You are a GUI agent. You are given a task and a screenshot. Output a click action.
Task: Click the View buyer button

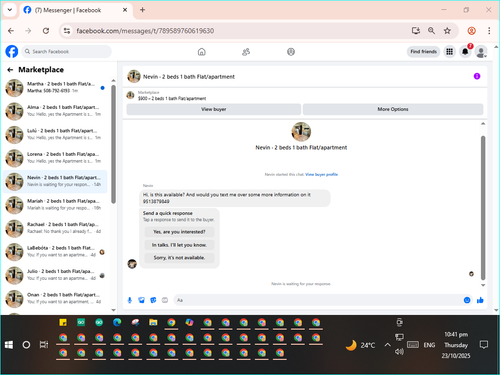click(x=214, y=109)
